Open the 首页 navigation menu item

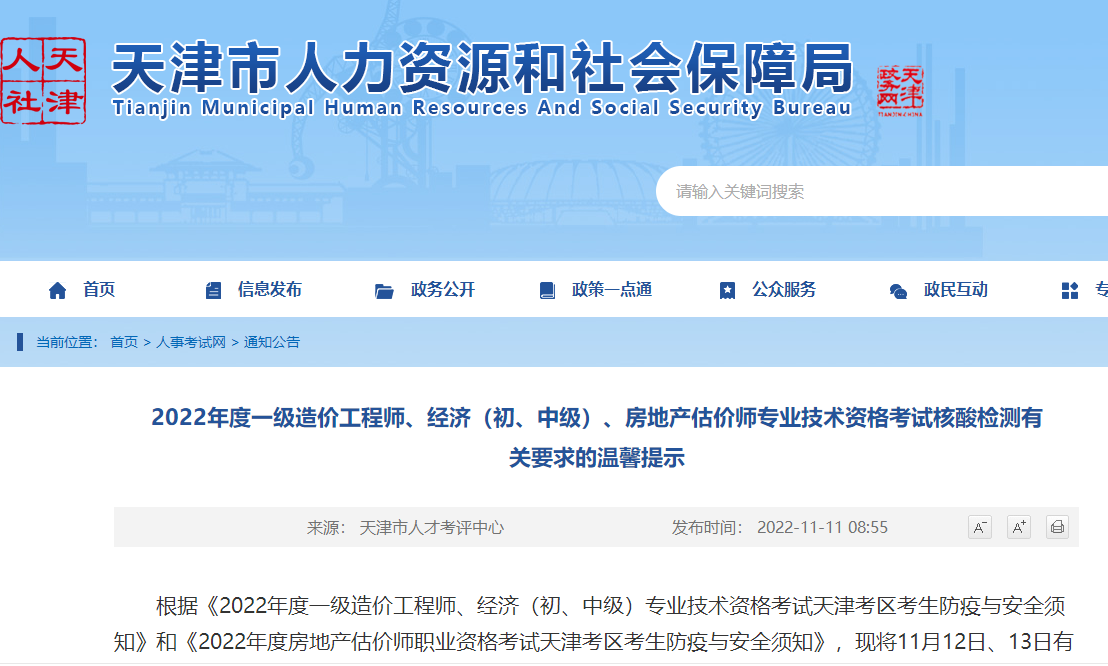99,290
